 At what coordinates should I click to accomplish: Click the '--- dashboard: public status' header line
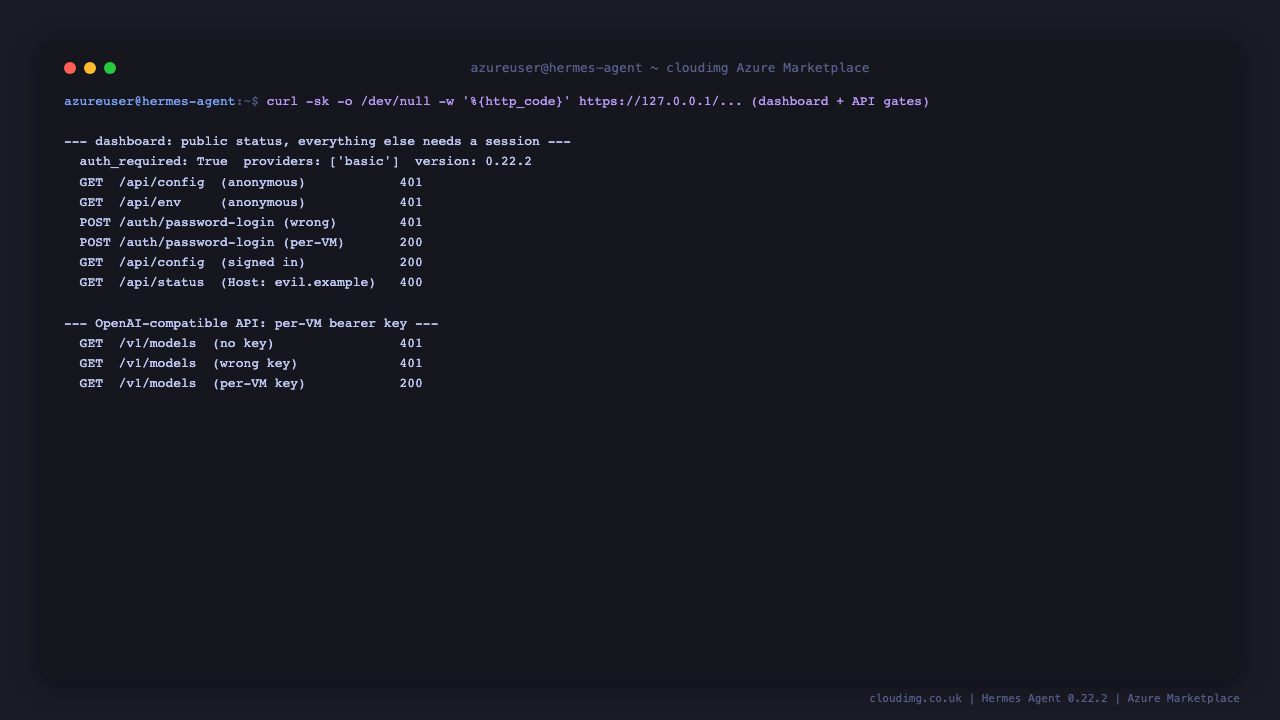point(317,142)
